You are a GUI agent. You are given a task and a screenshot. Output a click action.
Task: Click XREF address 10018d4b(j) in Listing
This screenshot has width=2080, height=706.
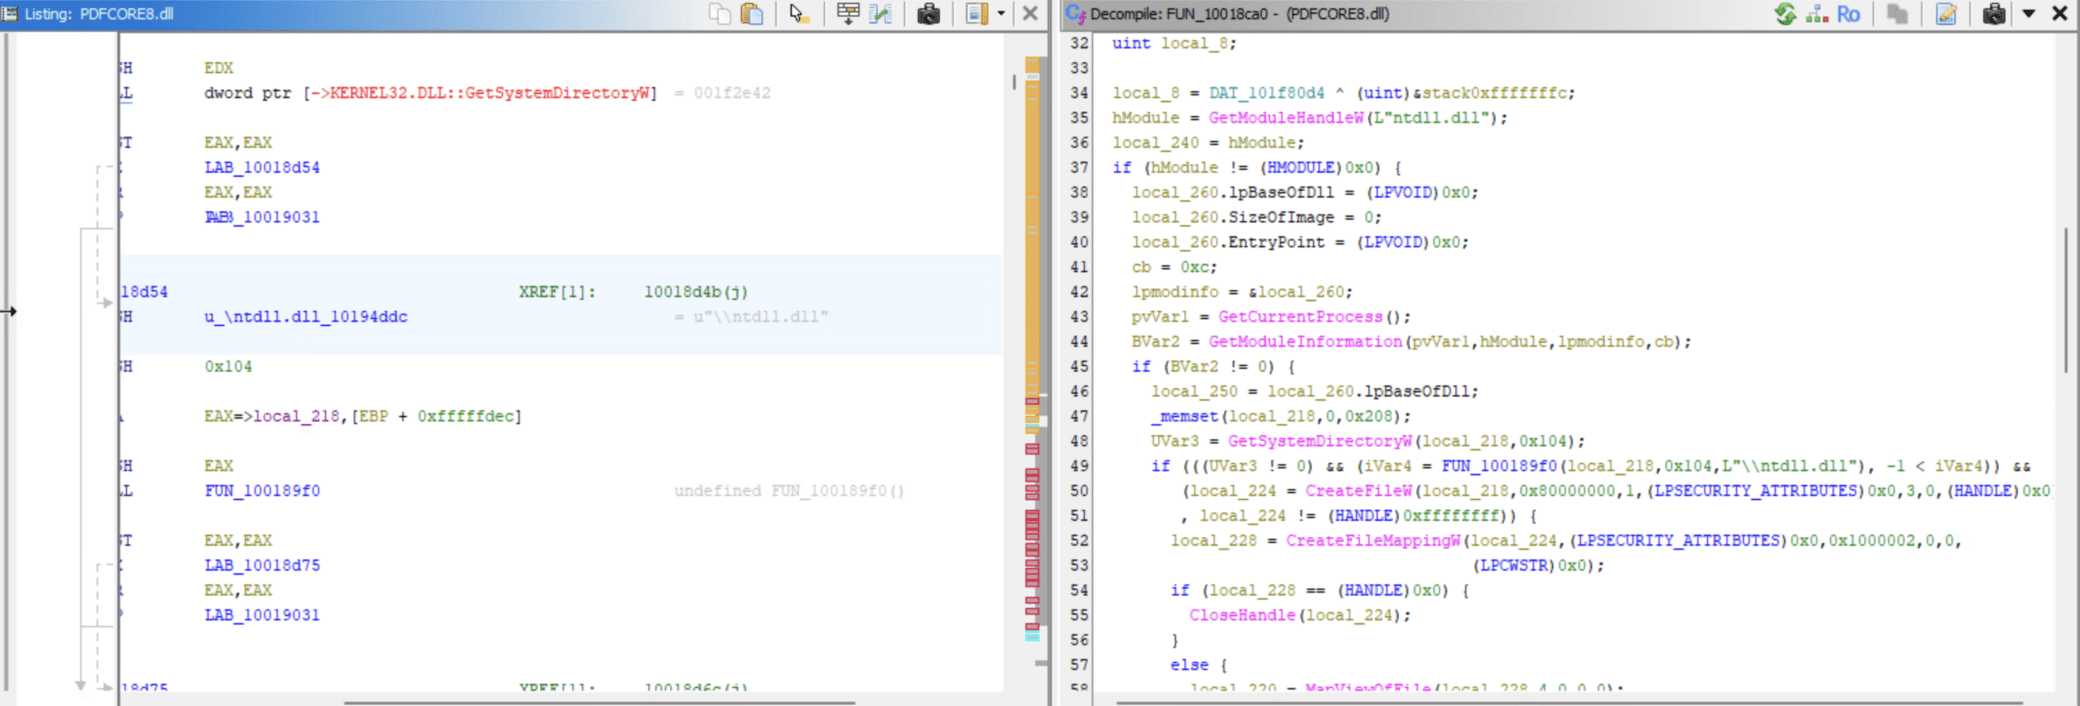[x=695, y=292]
